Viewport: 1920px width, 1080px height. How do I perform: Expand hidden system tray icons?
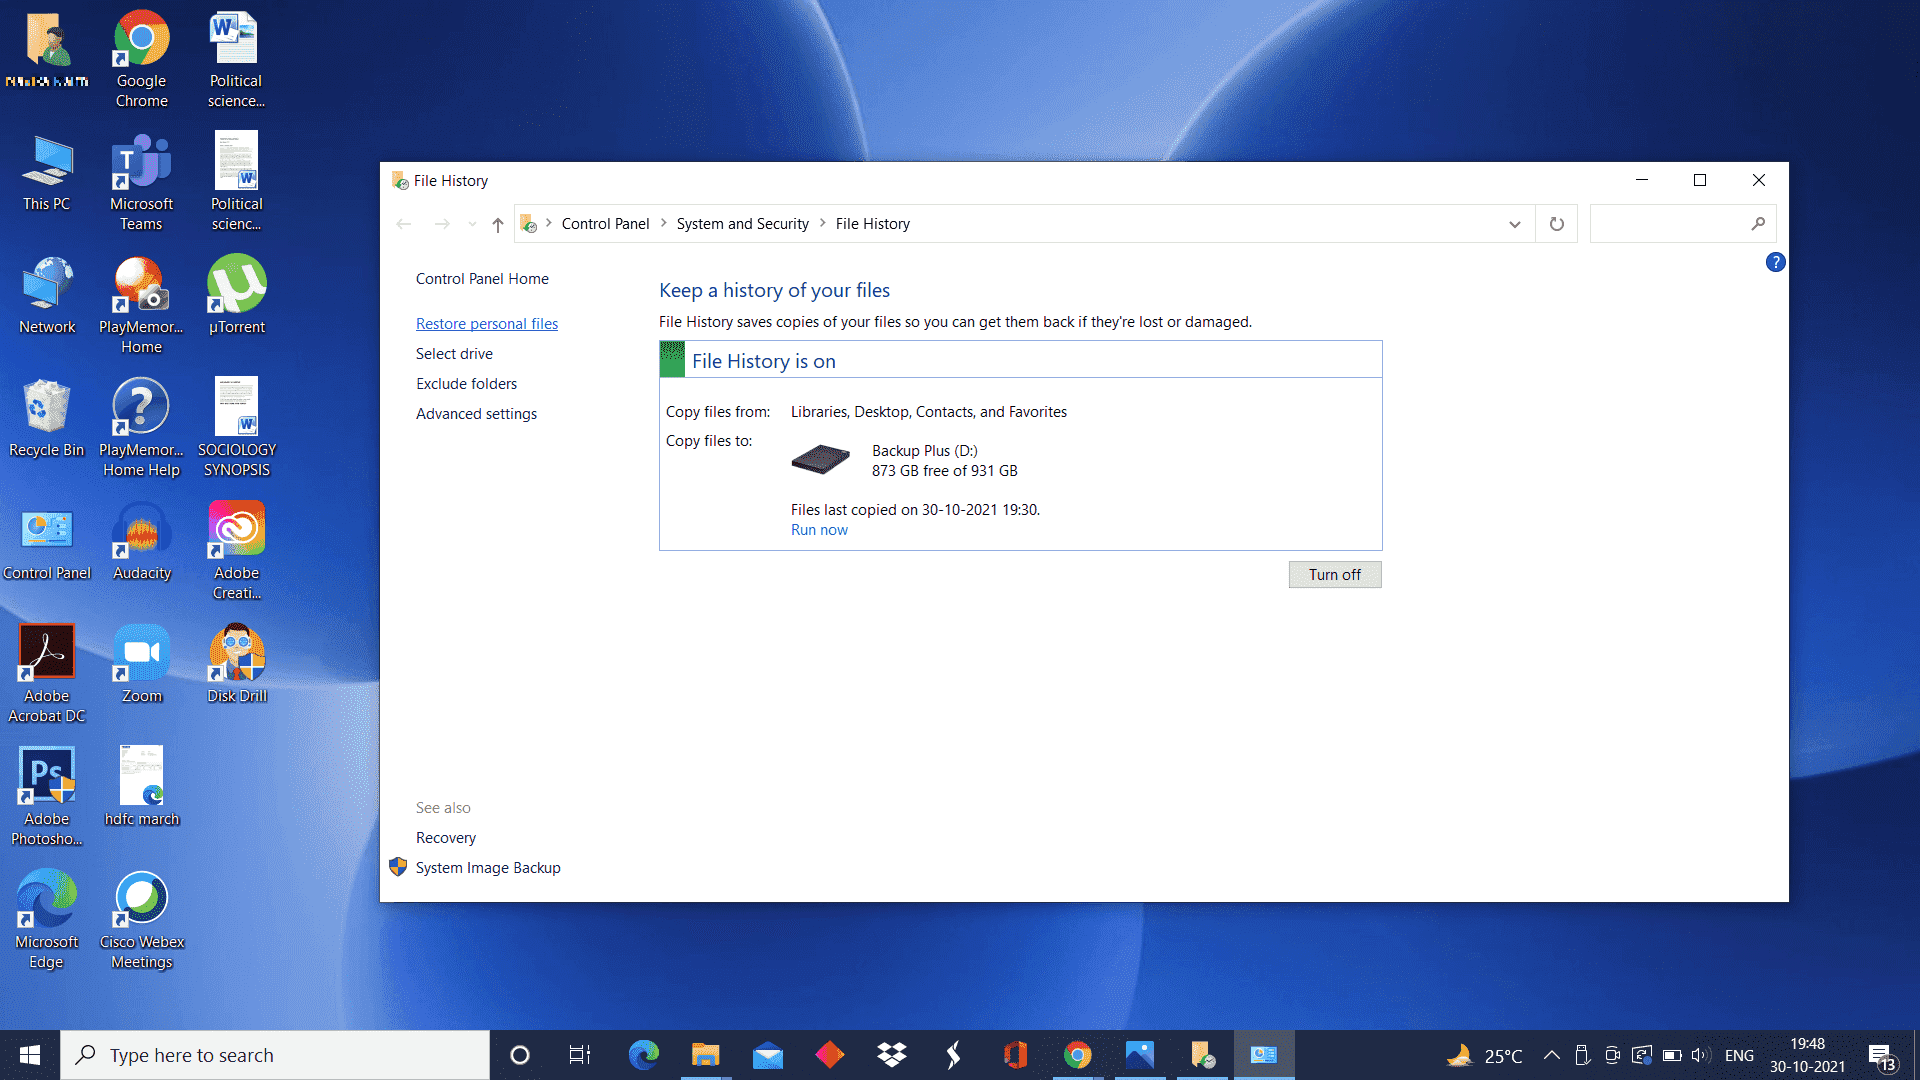pos(1552,1054)
